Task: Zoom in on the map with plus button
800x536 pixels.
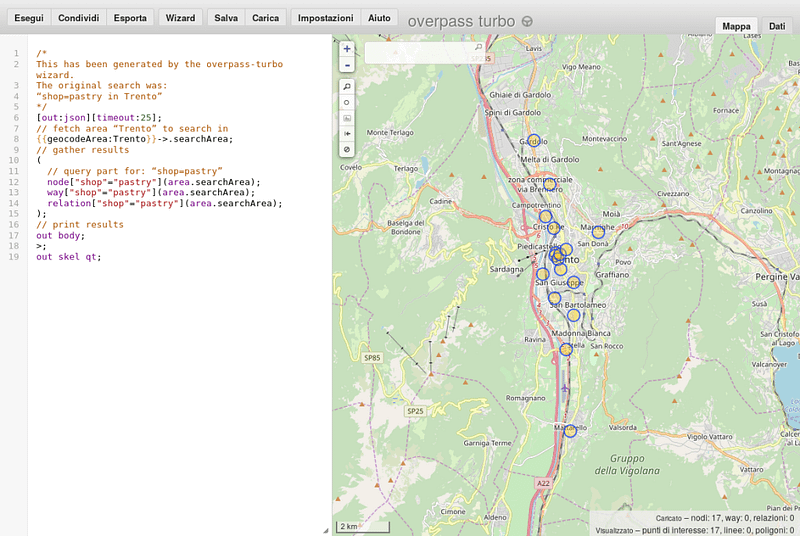Action: pyautogui.click(x=347, y=49)
